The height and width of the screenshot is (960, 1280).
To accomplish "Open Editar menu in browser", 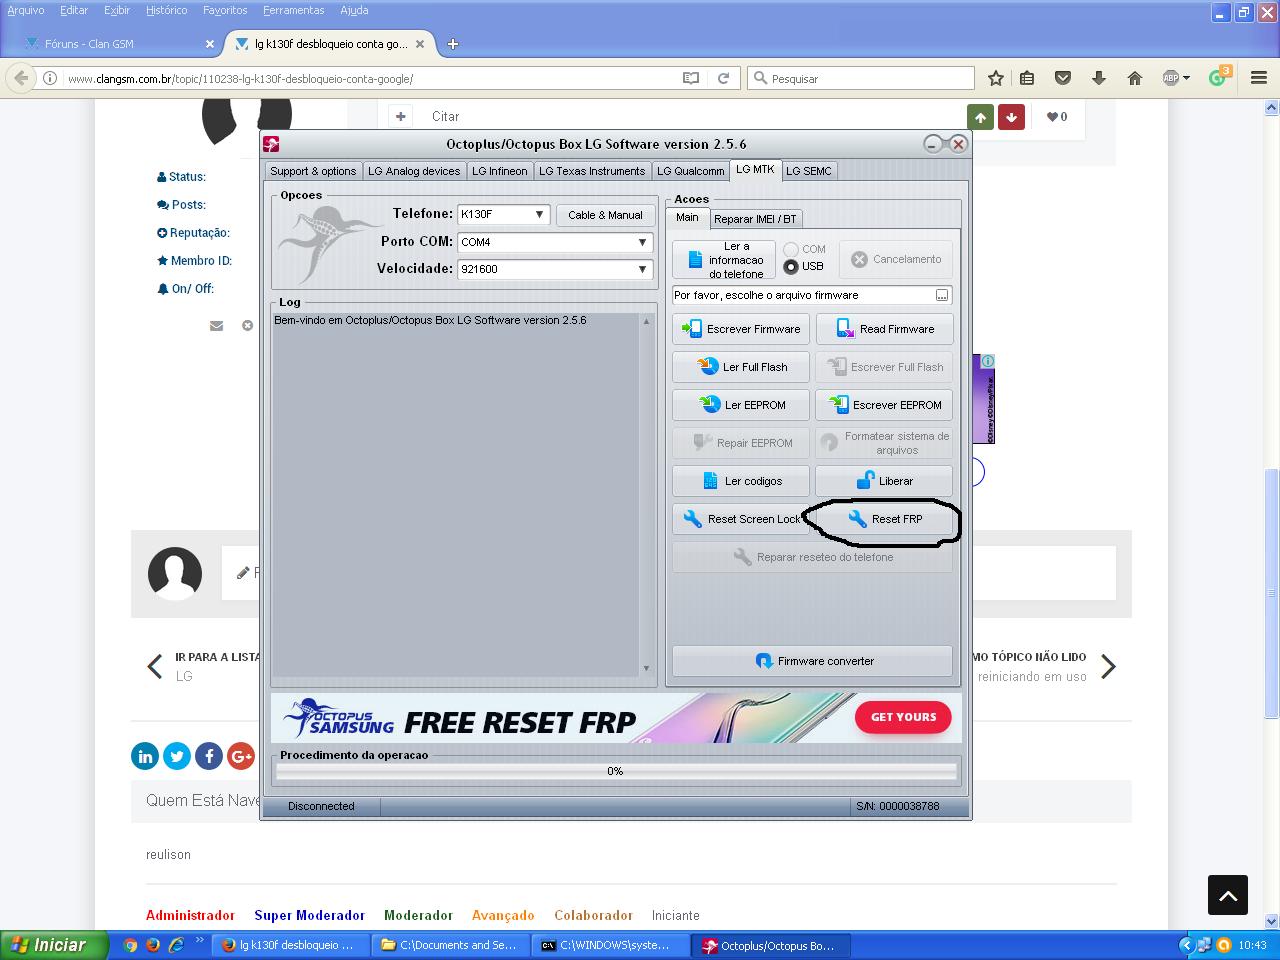I will pyautogui.click(x=74, y=10).
